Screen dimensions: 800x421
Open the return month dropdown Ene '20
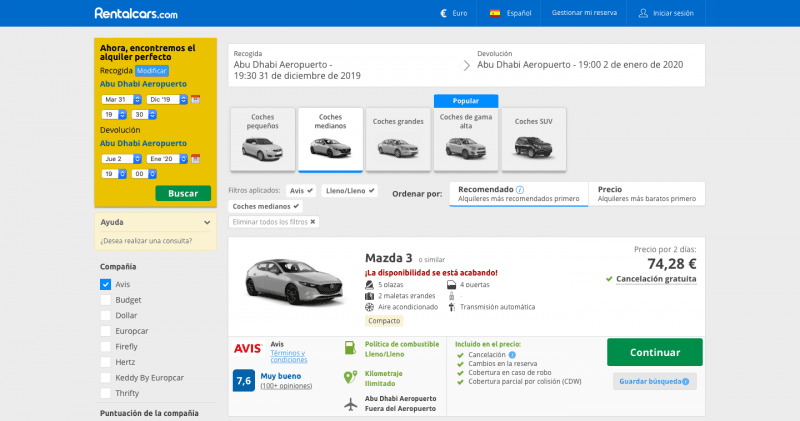click(x=167, y=159)
